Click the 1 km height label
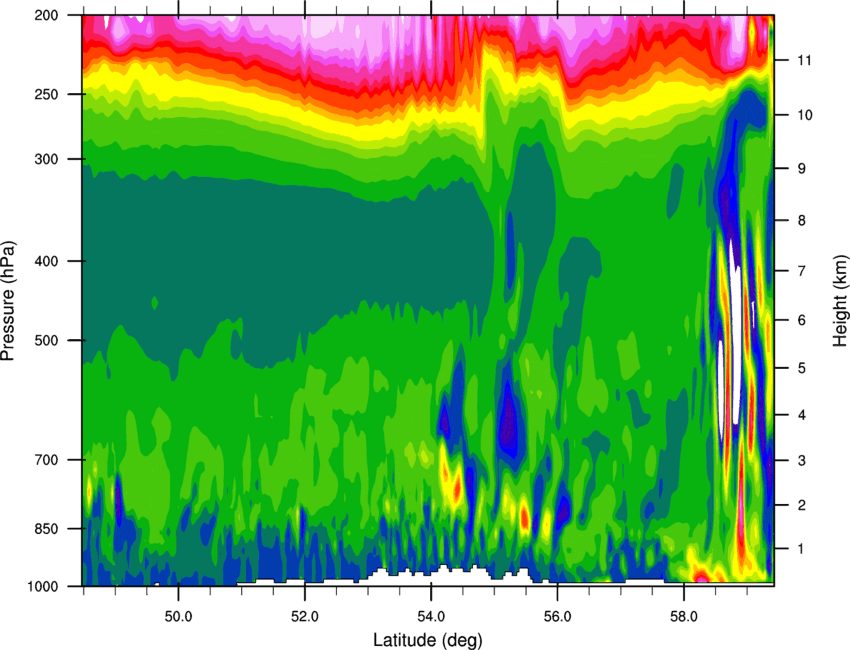This screenshot has width=850, height=650. [802, 549]
